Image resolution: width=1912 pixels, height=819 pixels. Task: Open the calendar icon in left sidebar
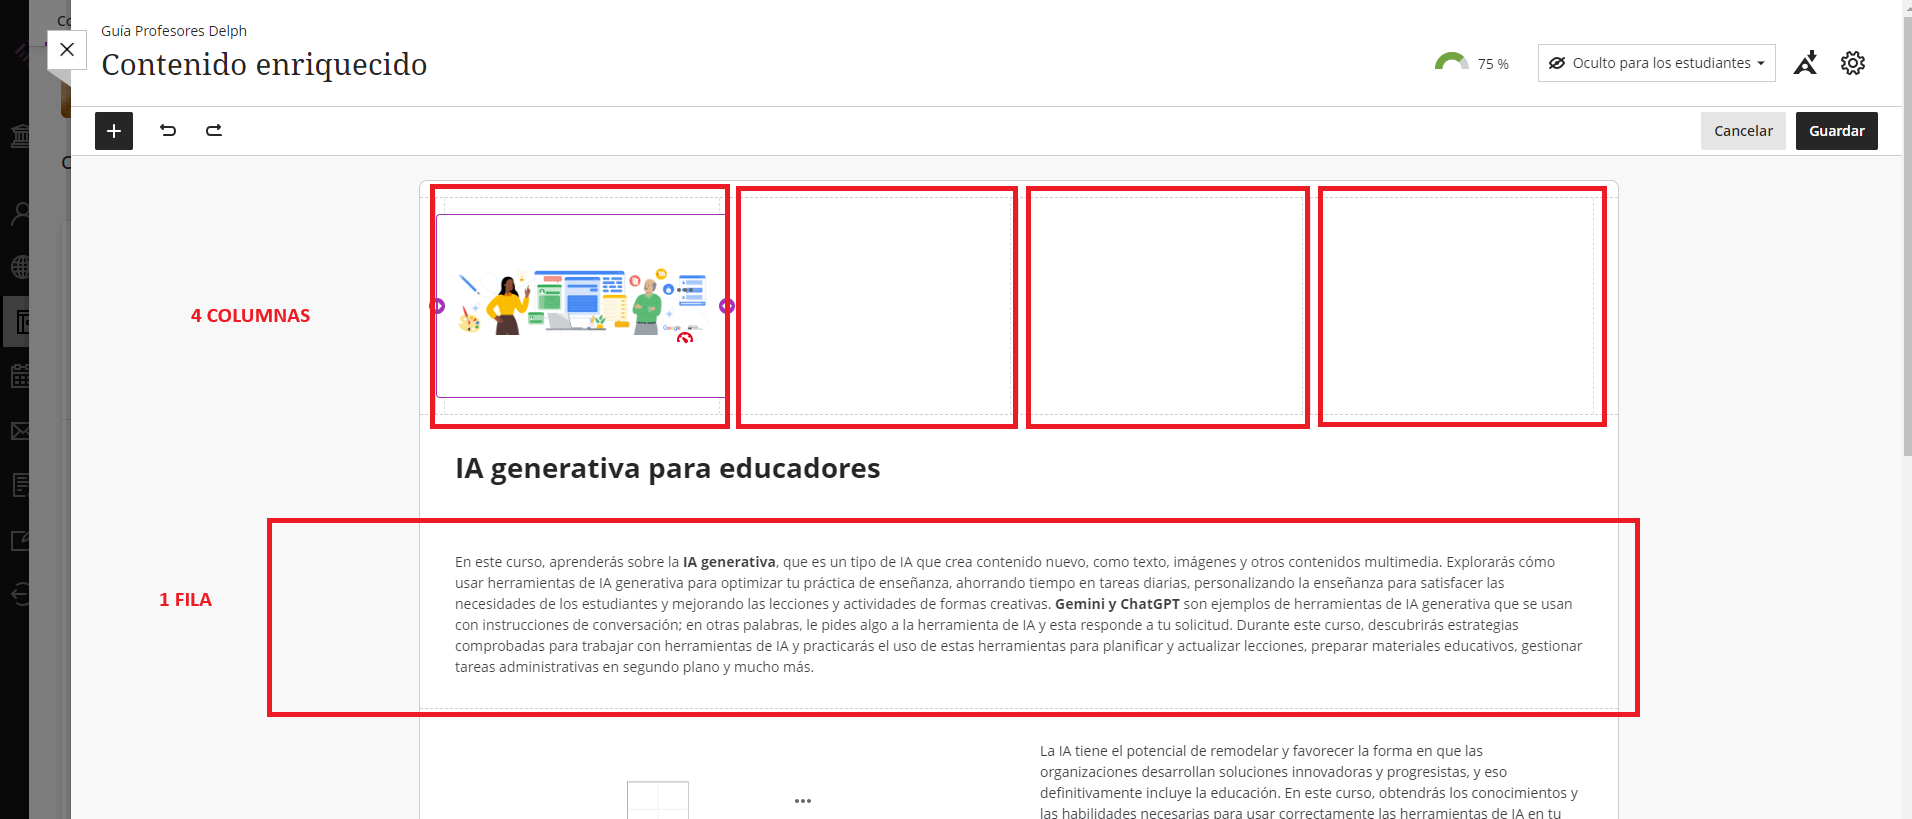(20, 376)
